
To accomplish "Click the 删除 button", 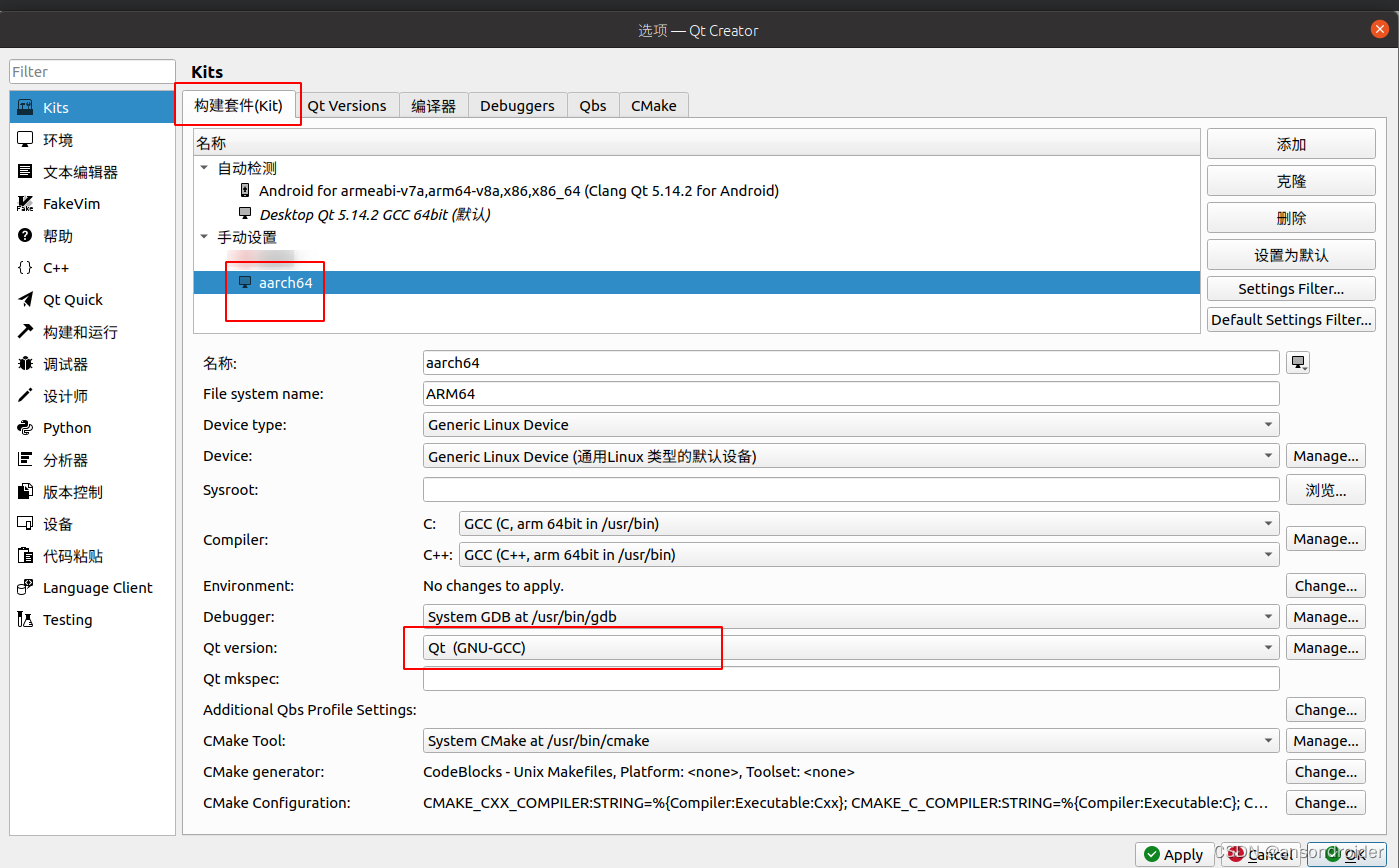I will click(x=1291, y=218).
